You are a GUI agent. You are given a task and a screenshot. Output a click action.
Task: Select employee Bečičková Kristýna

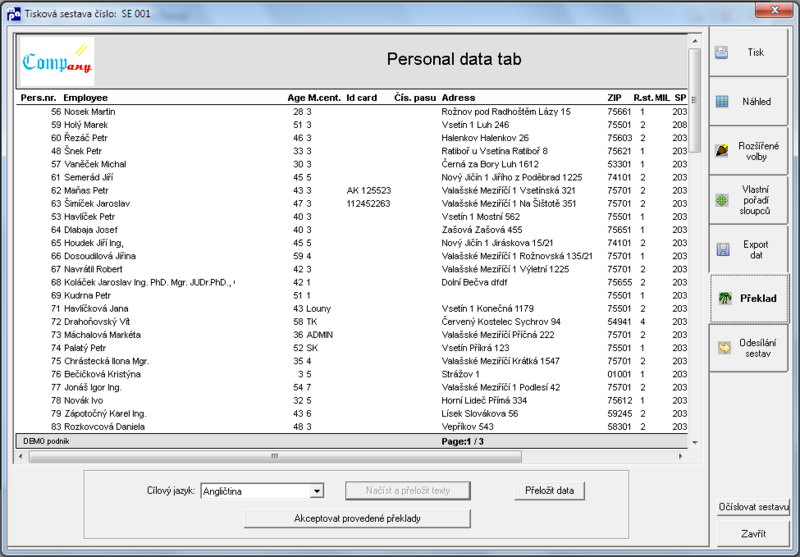(102, 374)
